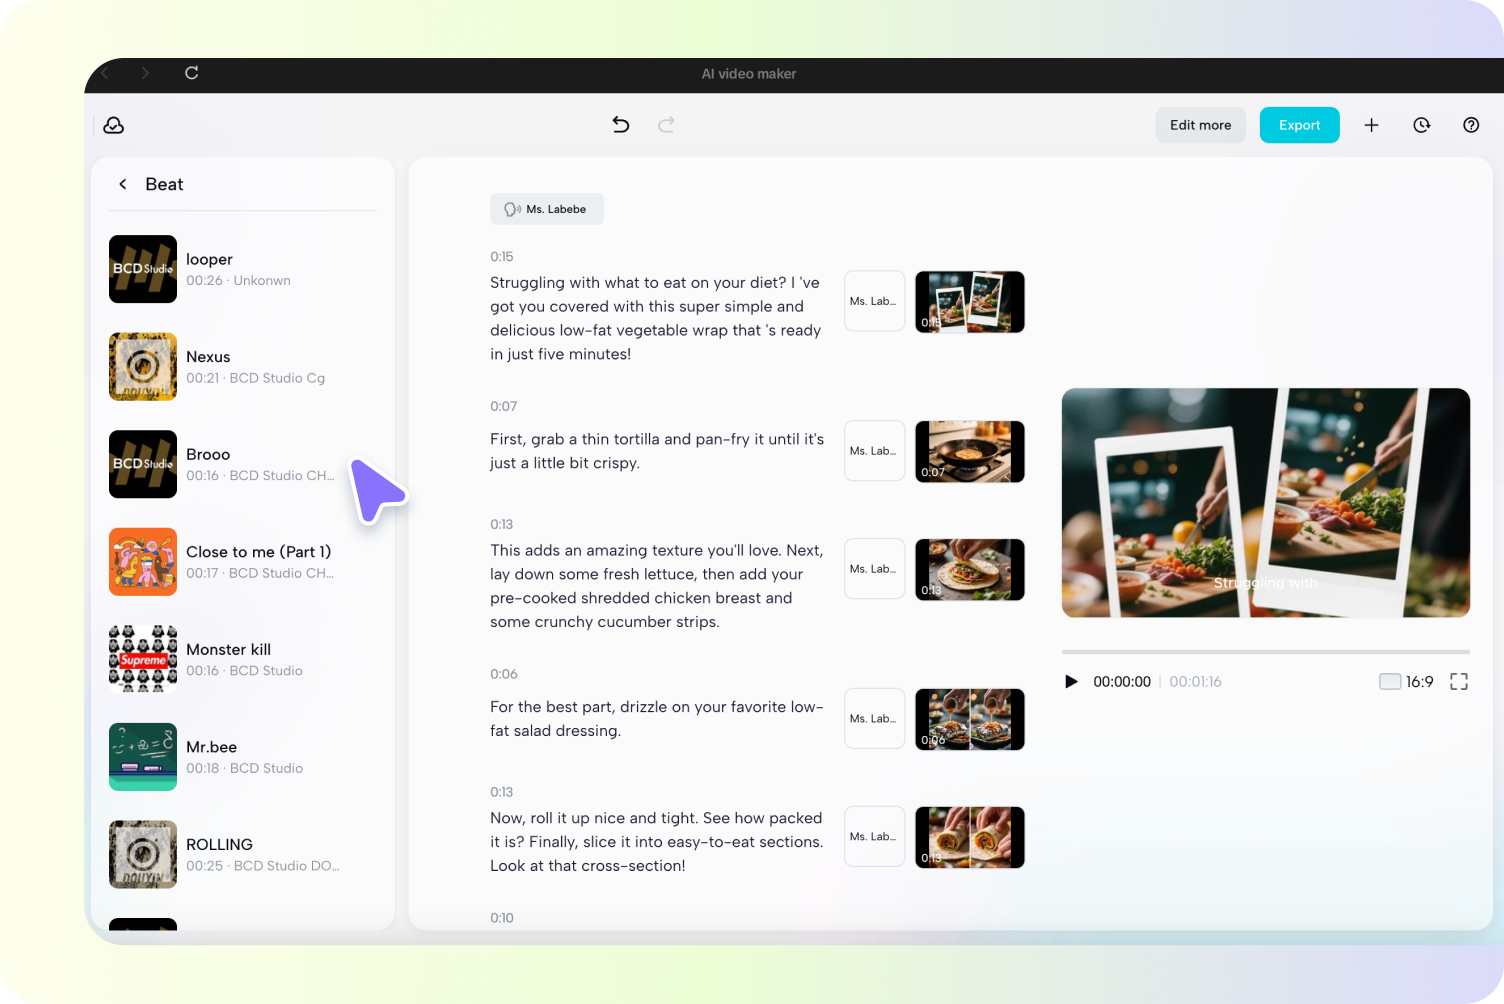Expand the looper track details

click(x=238, y=269)
